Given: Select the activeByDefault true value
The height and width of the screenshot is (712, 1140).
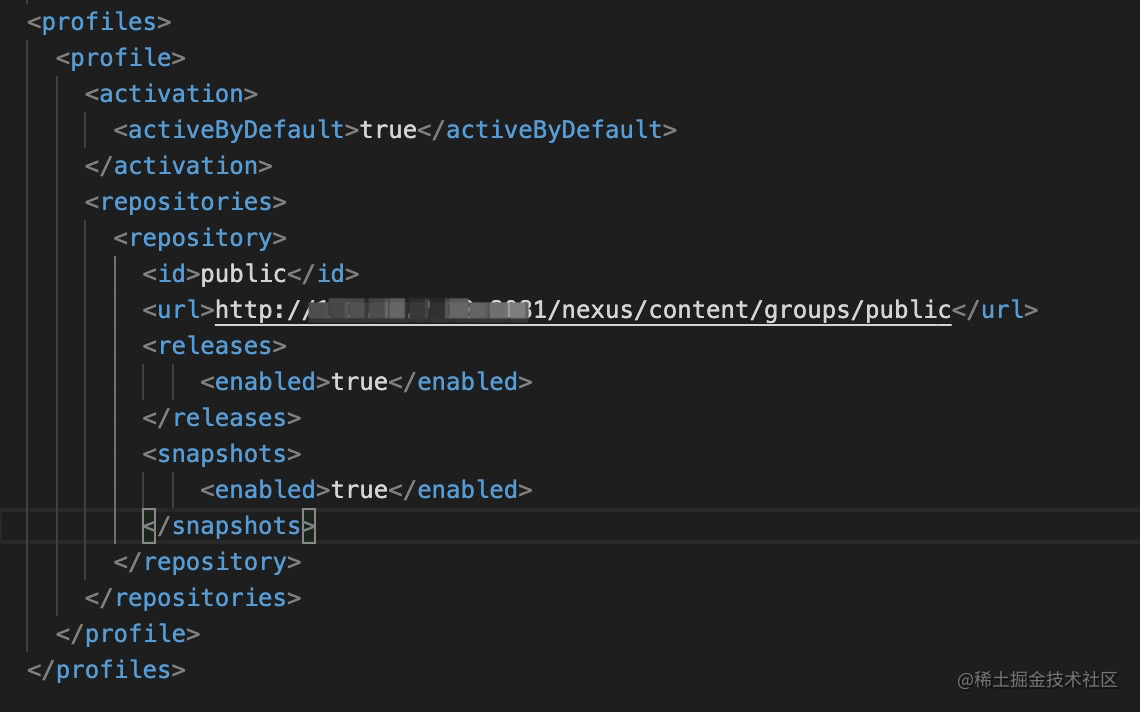Looking at the screenshot, I should coord(388,129).
